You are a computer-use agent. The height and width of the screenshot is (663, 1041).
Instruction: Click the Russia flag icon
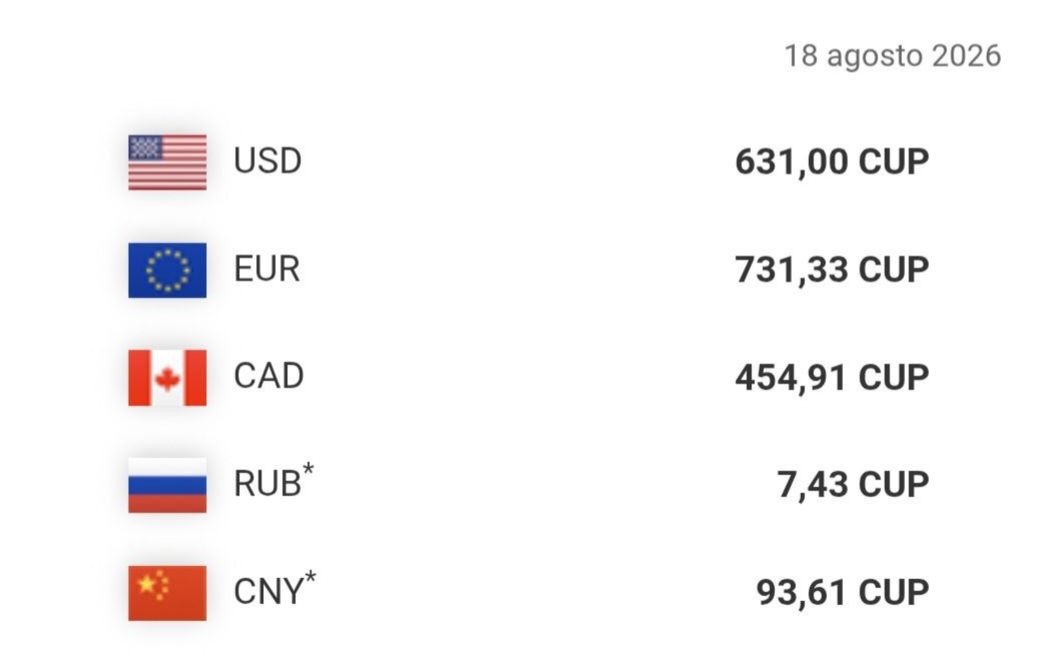[167, 485]
